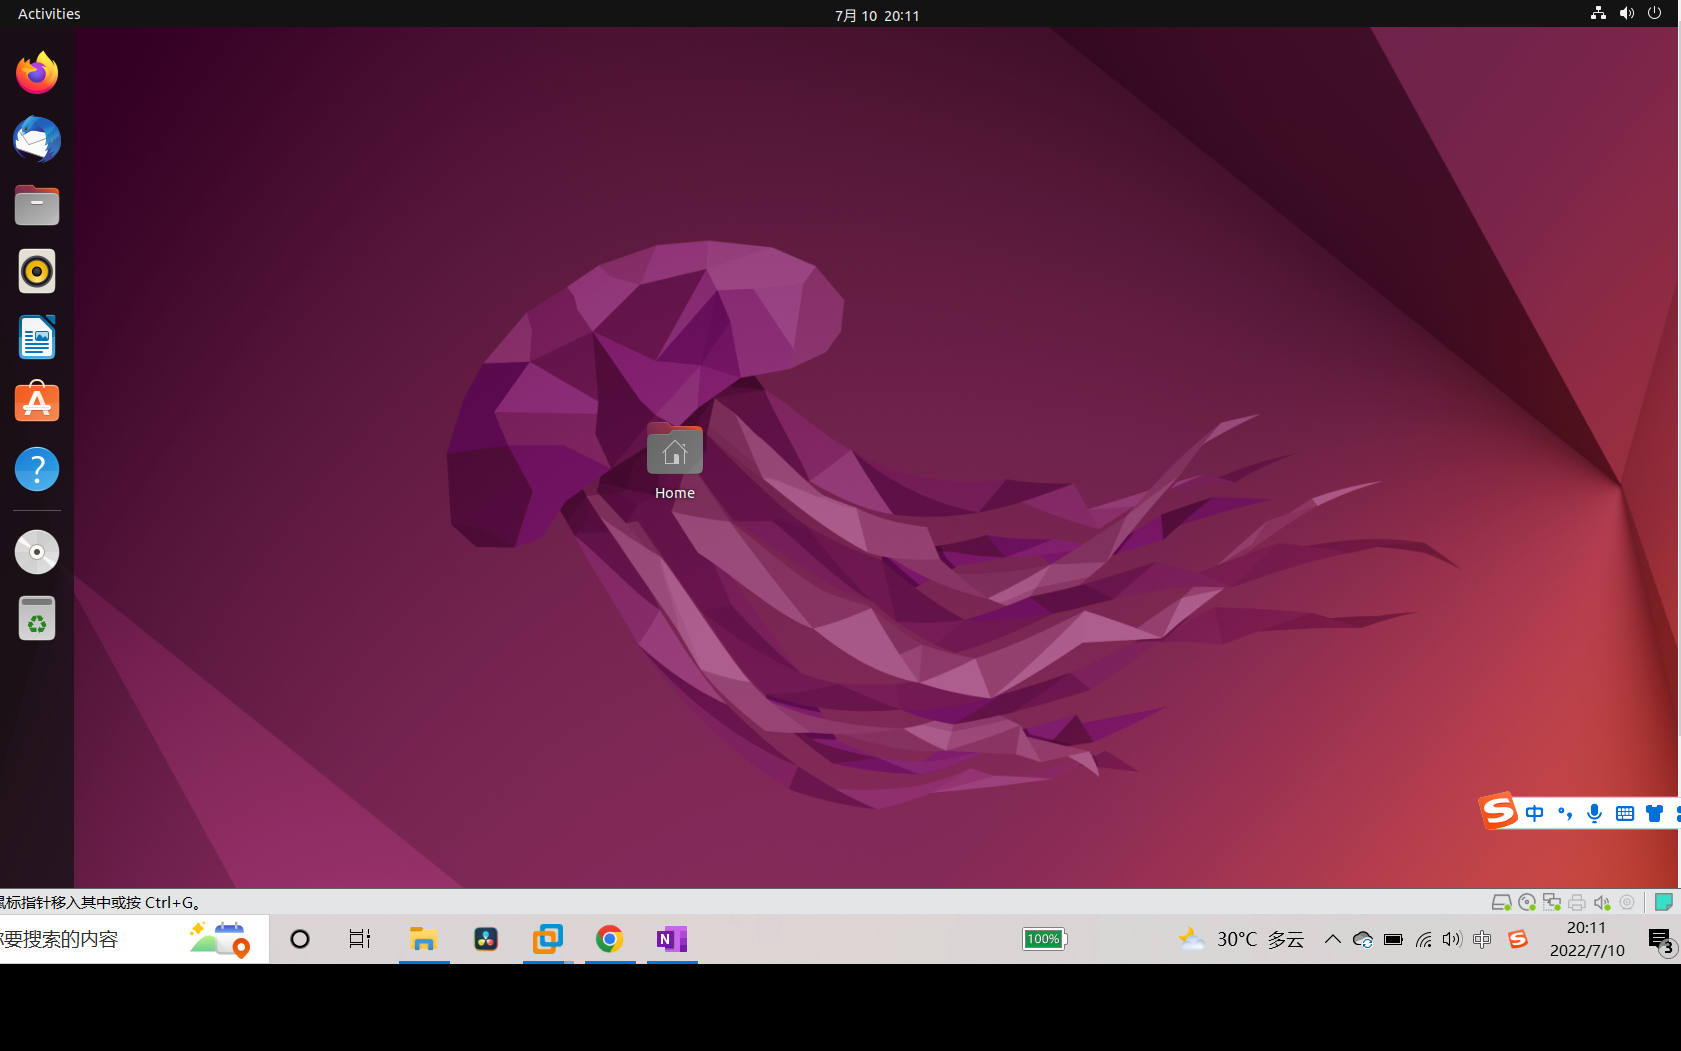Launch Thunderbird mail from the dock
Screen dimensions: 1681x1051
click(x=37, y=139)
